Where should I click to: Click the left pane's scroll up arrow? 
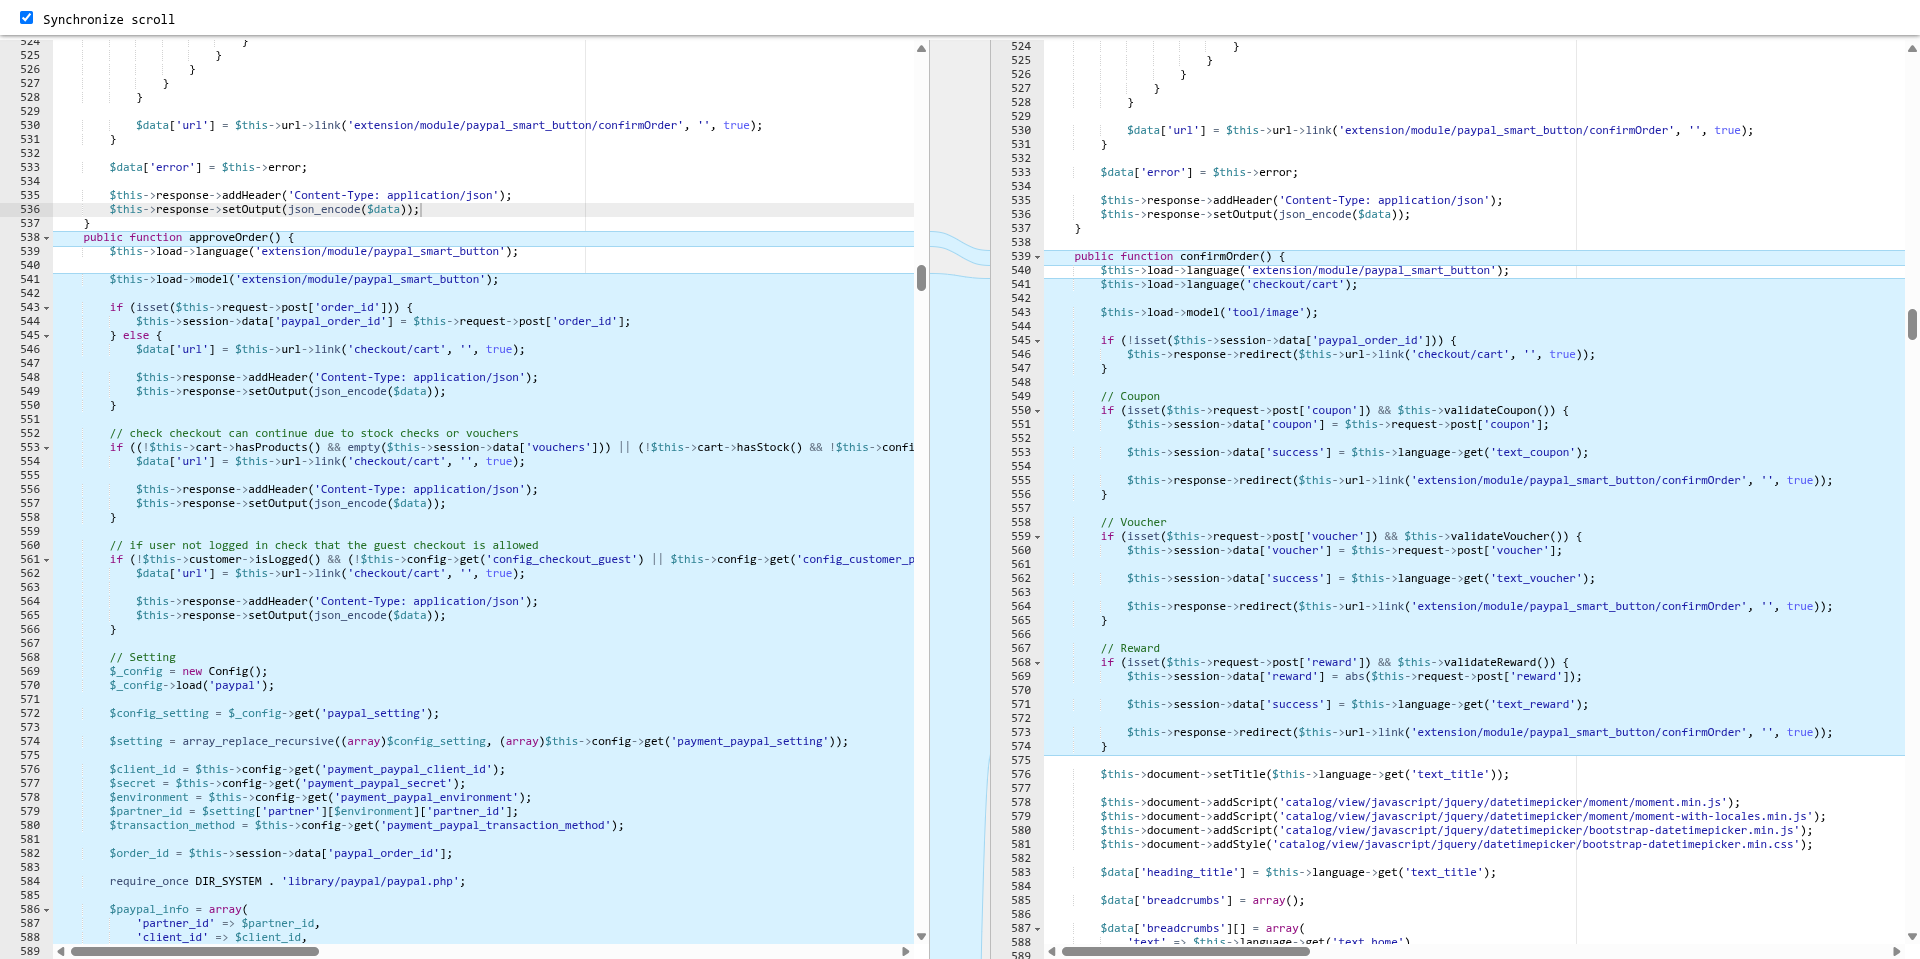[921, 49]
